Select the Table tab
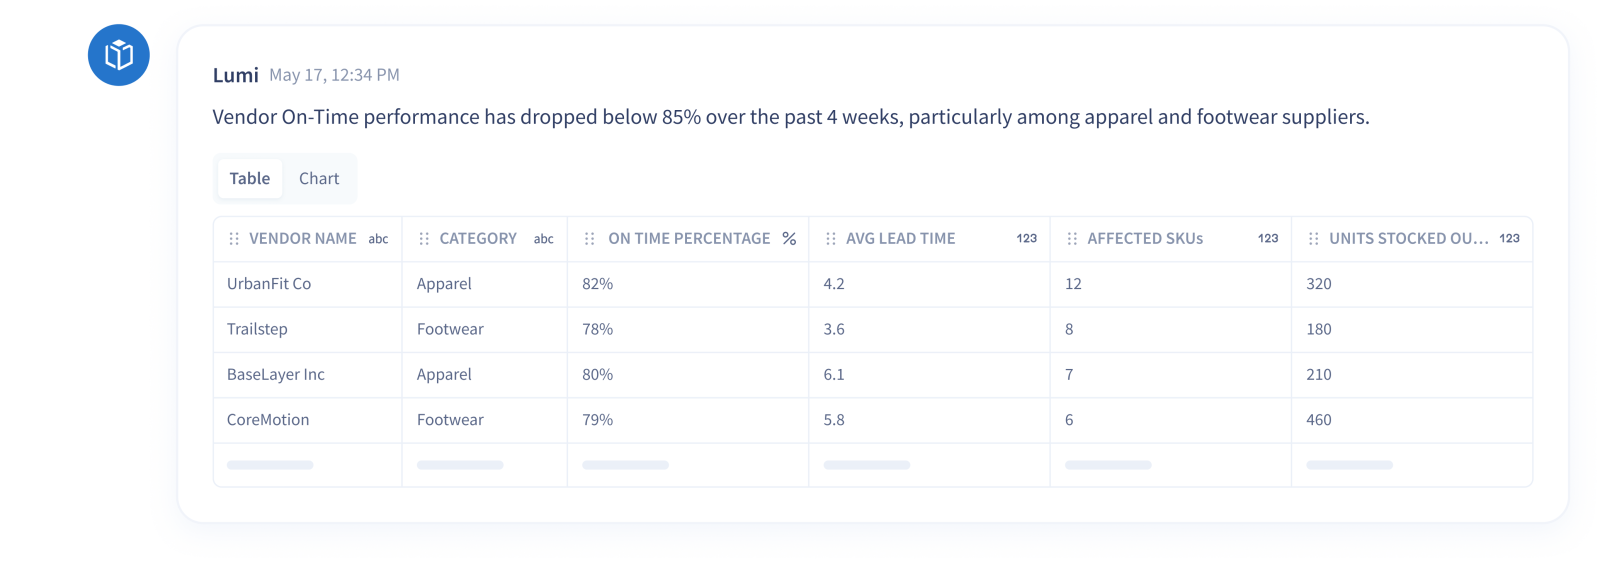The image size is (1600, 562). [250, 178]
